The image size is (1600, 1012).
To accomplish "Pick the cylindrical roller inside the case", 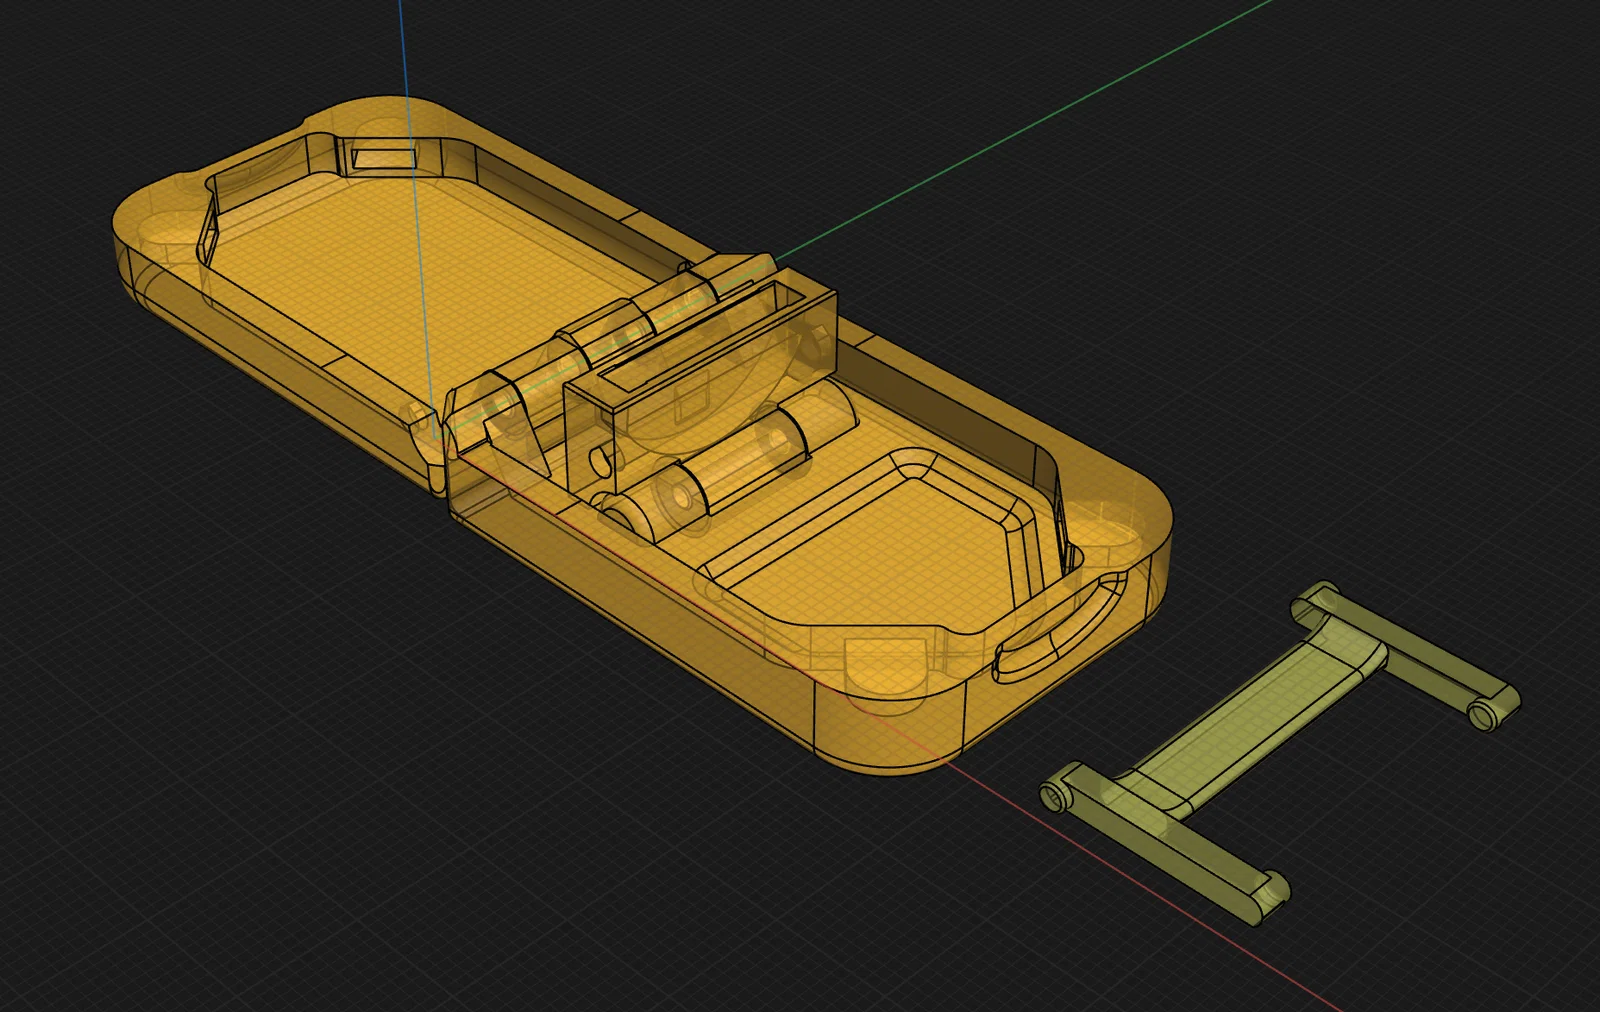I will [x=733, y=461].
